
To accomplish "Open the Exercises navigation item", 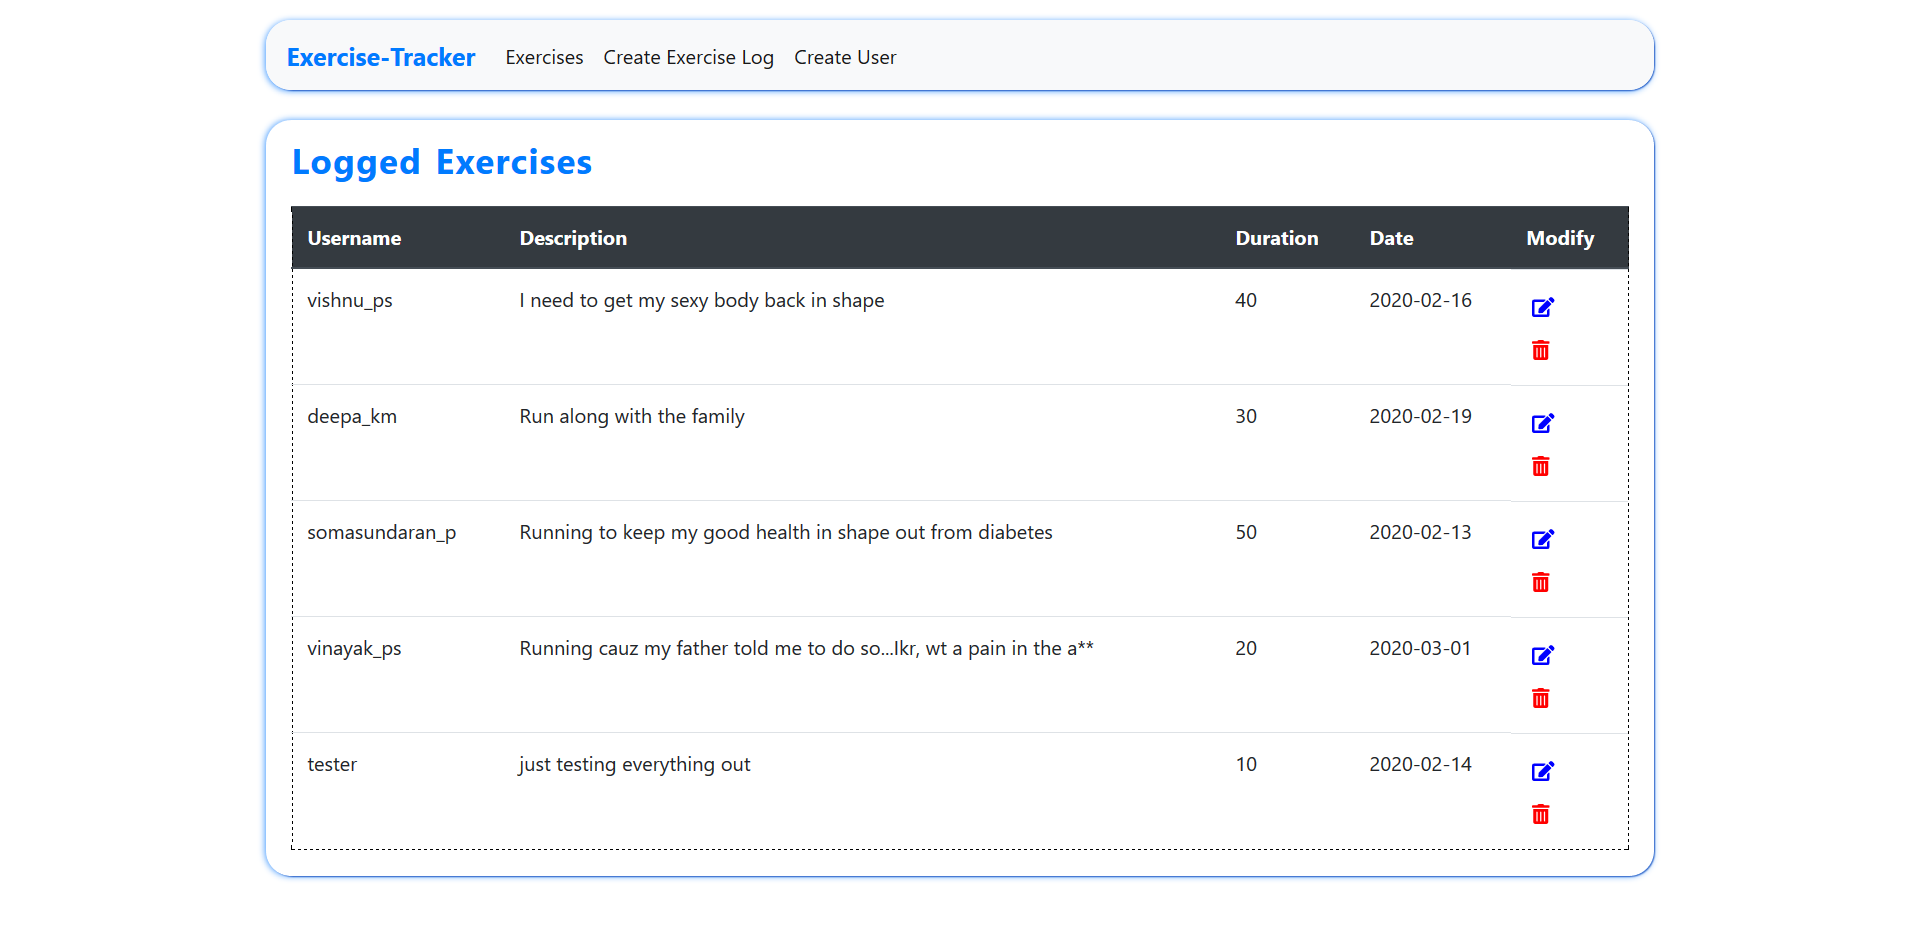I will [544, 57].
